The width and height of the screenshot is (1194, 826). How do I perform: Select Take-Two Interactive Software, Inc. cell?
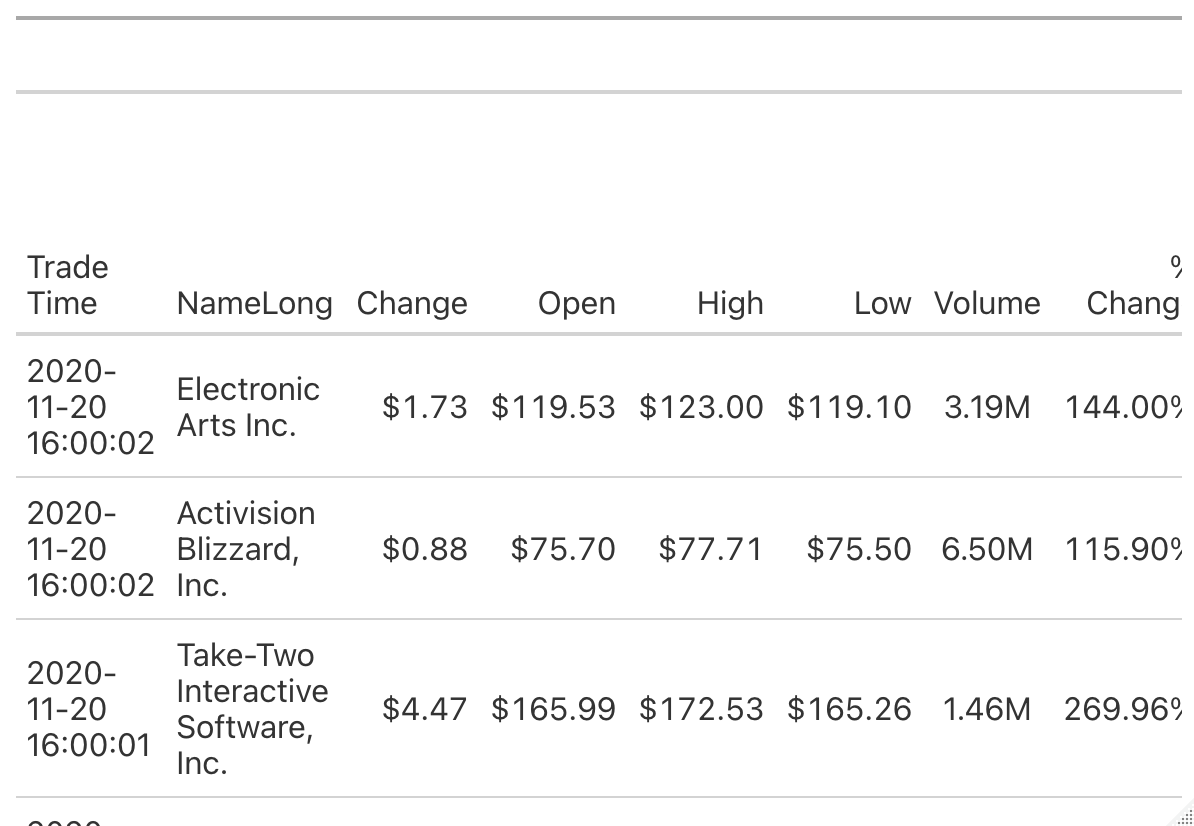coord(252,709)
